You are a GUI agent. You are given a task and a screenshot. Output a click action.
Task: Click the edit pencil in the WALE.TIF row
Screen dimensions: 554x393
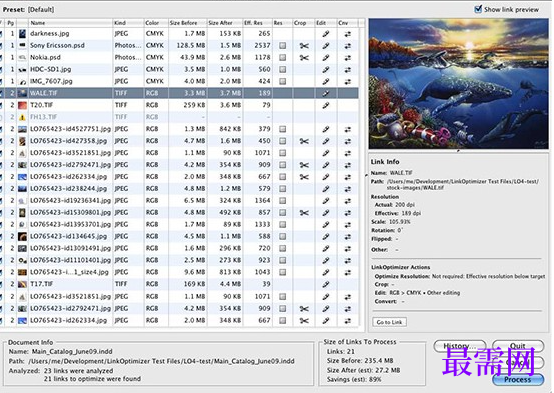click(x=326, y=93)
